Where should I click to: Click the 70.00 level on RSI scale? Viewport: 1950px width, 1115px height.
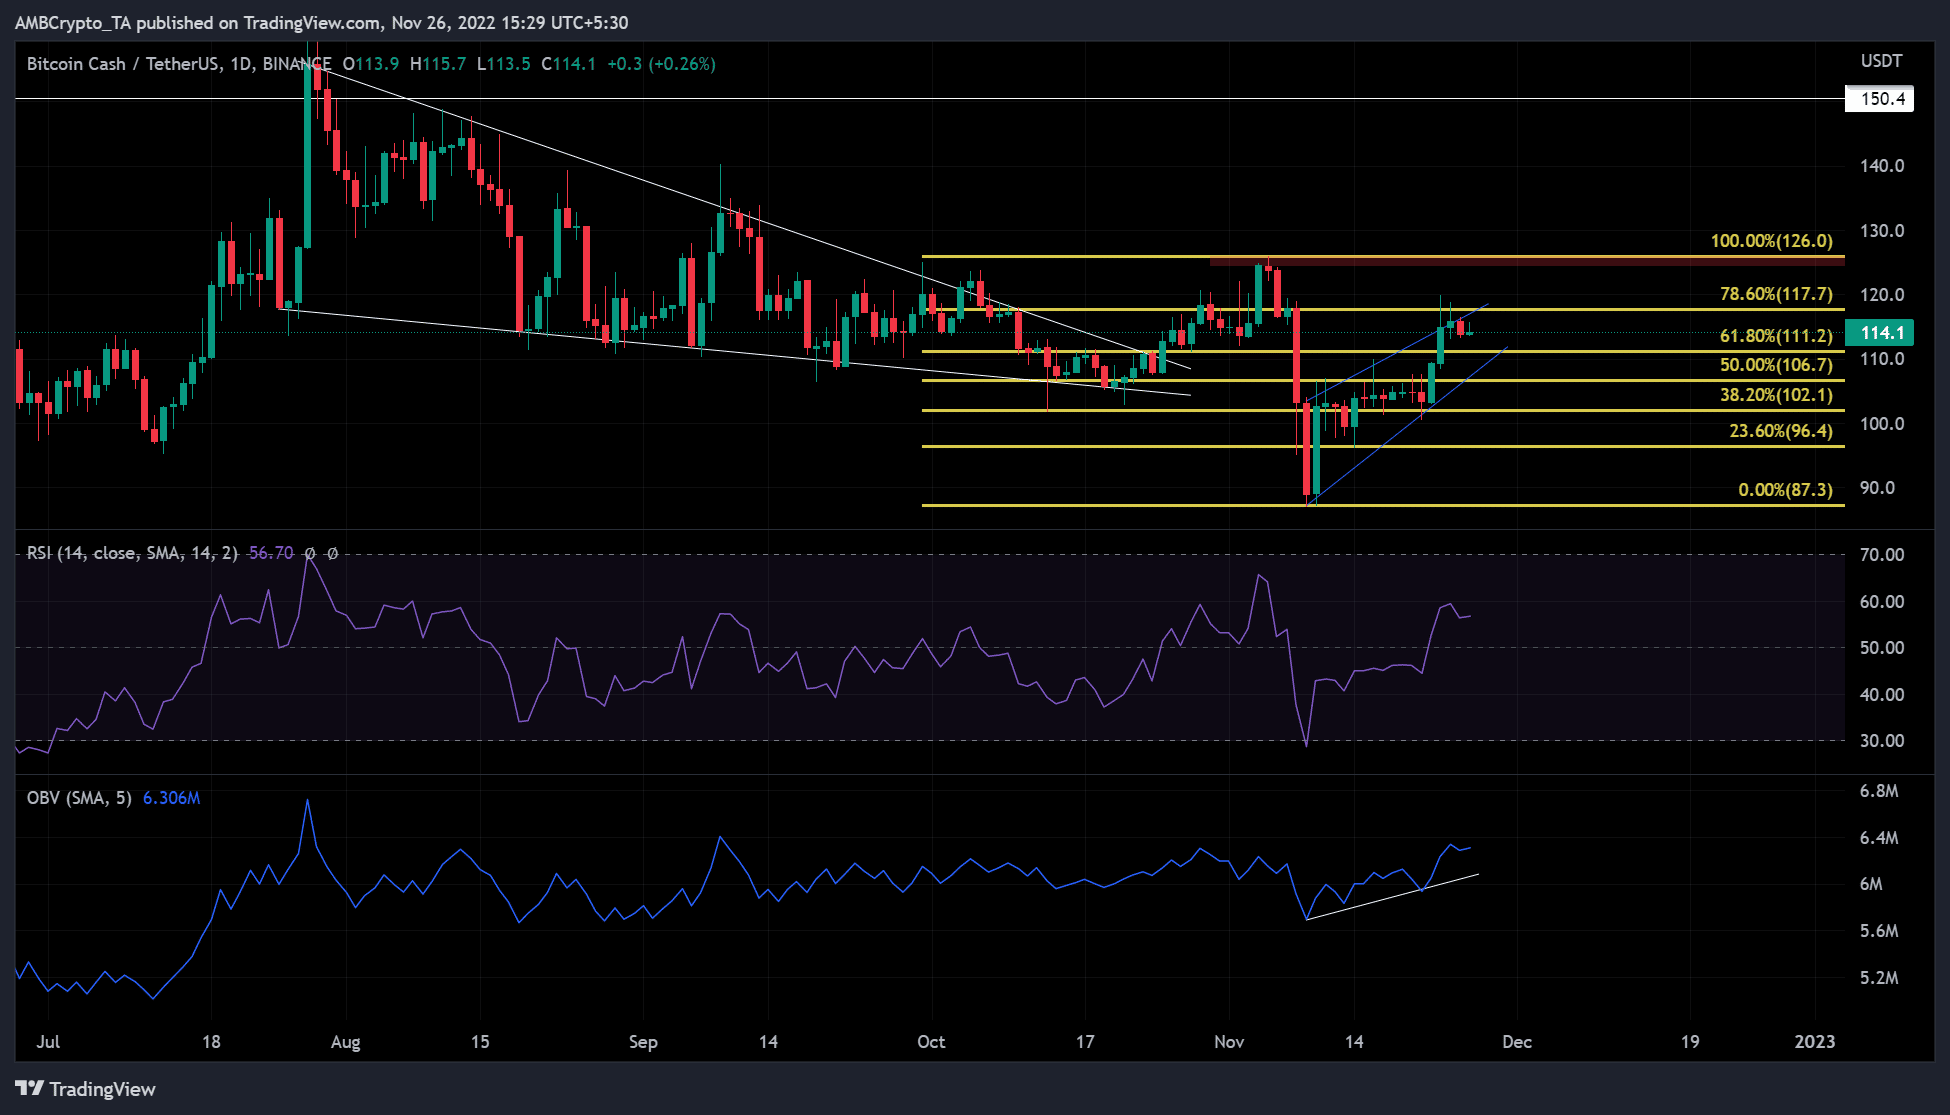pyautogui.click(x=1881, y=555)
